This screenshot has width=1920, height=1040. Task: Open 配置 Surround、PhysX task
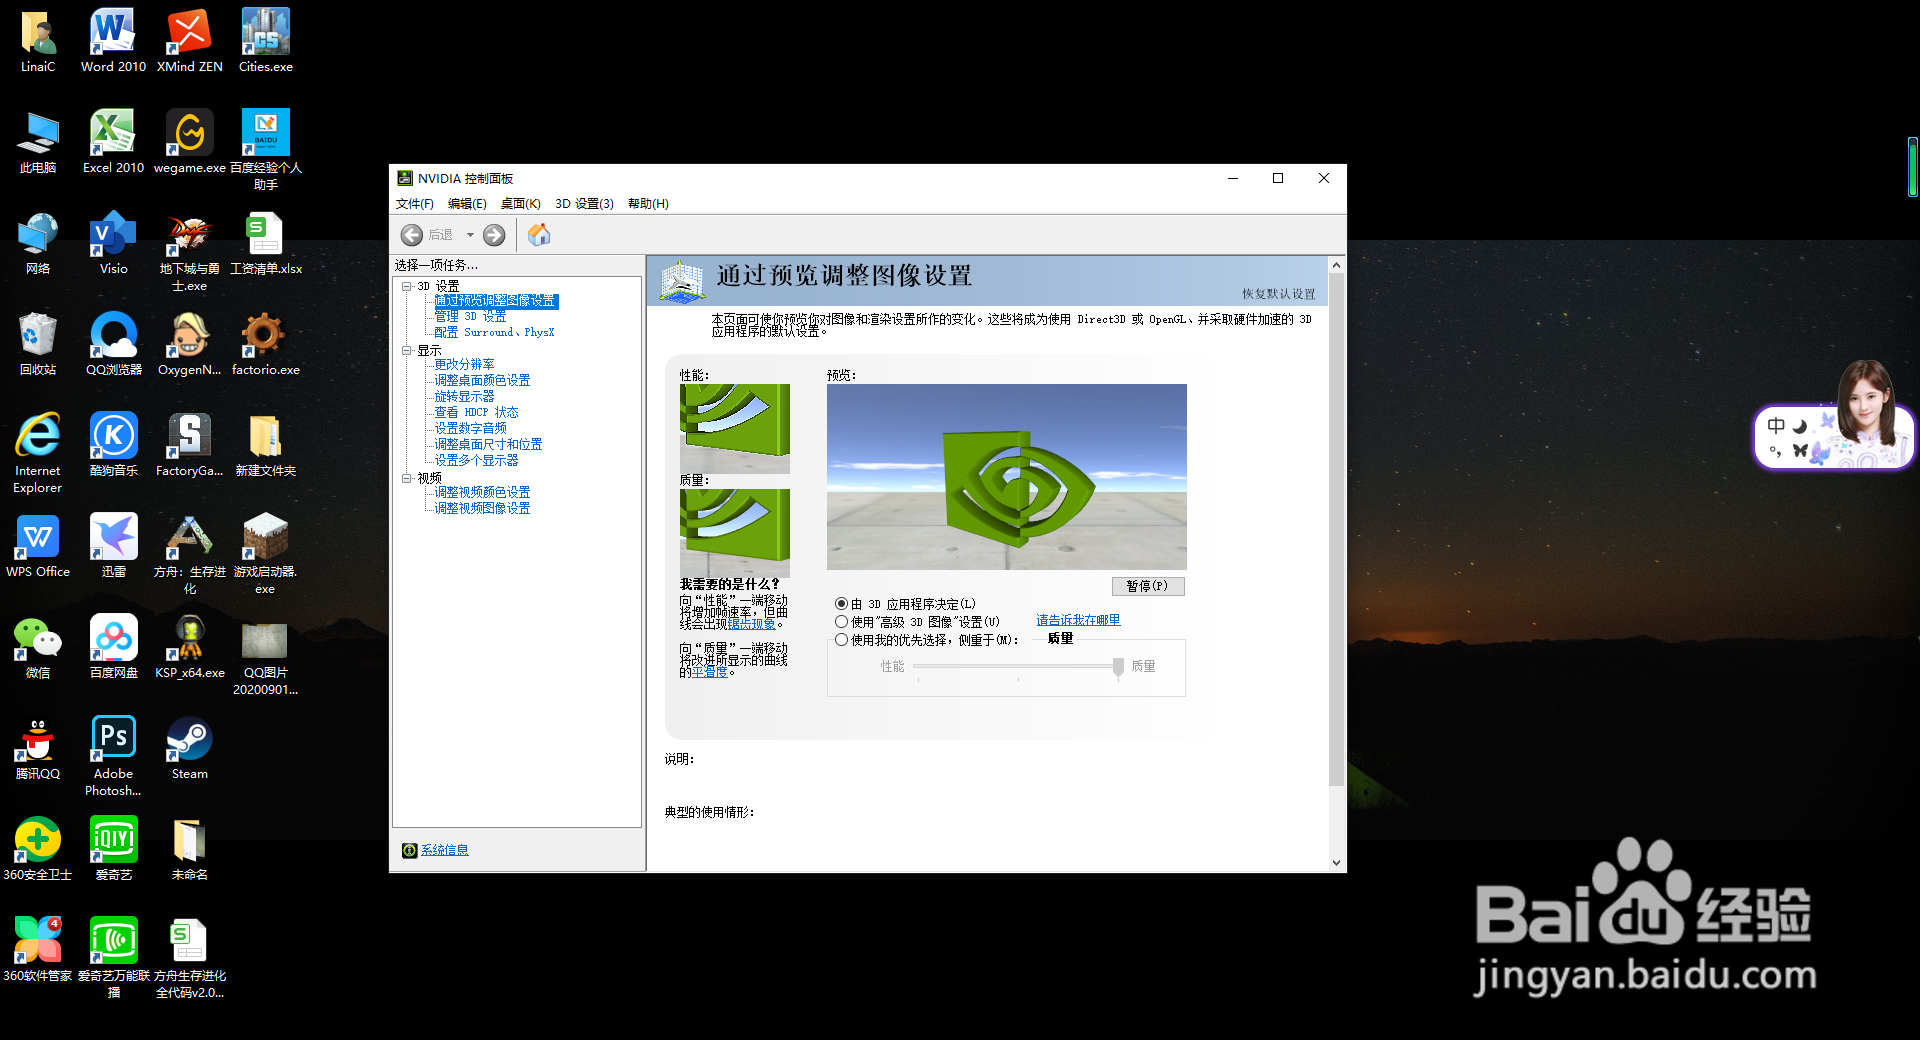(x=494, y=332)
